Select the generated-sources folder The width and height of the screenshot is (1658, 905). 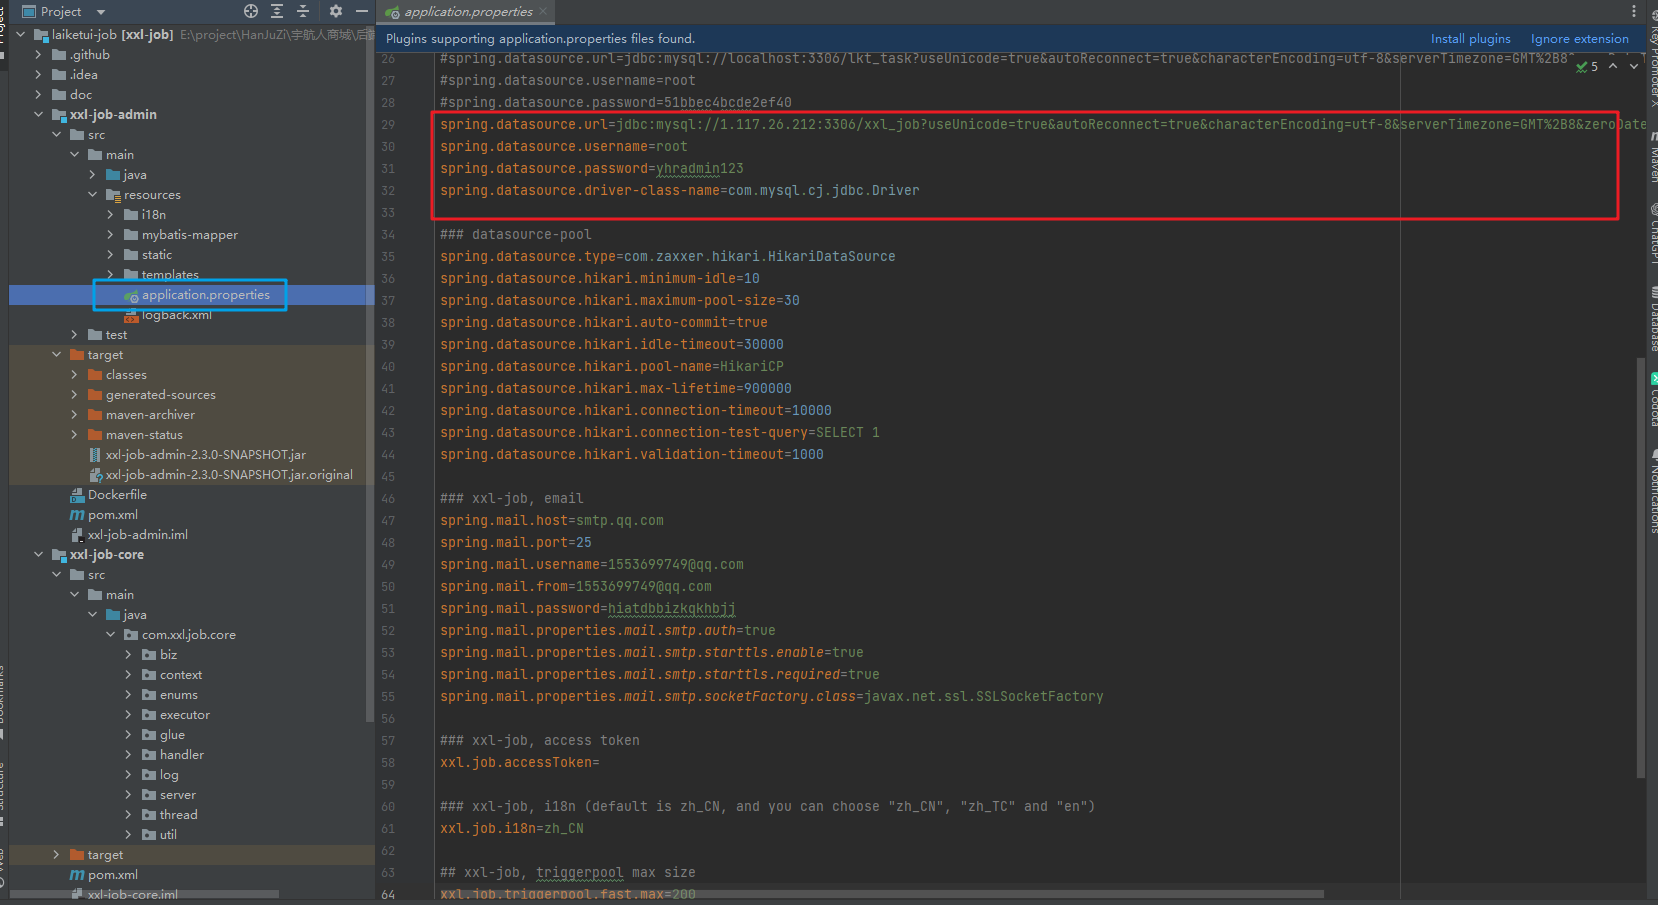point(160,395)
